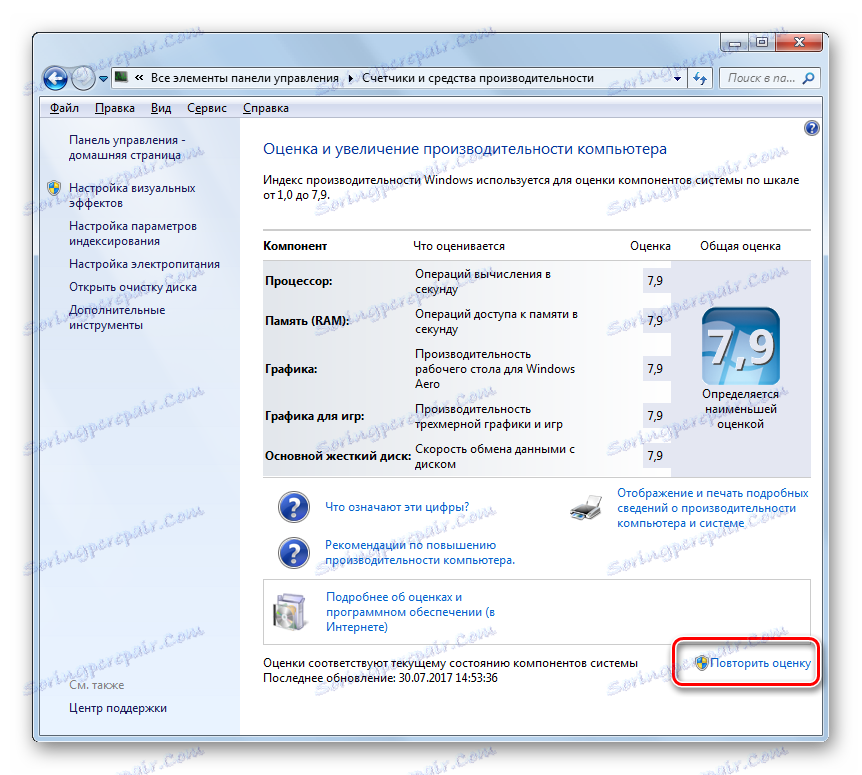The height and width of the screenshot is (775, 862).
Task: Click the software box icon near Подробнее об оценках
Action: click(290, 610)
